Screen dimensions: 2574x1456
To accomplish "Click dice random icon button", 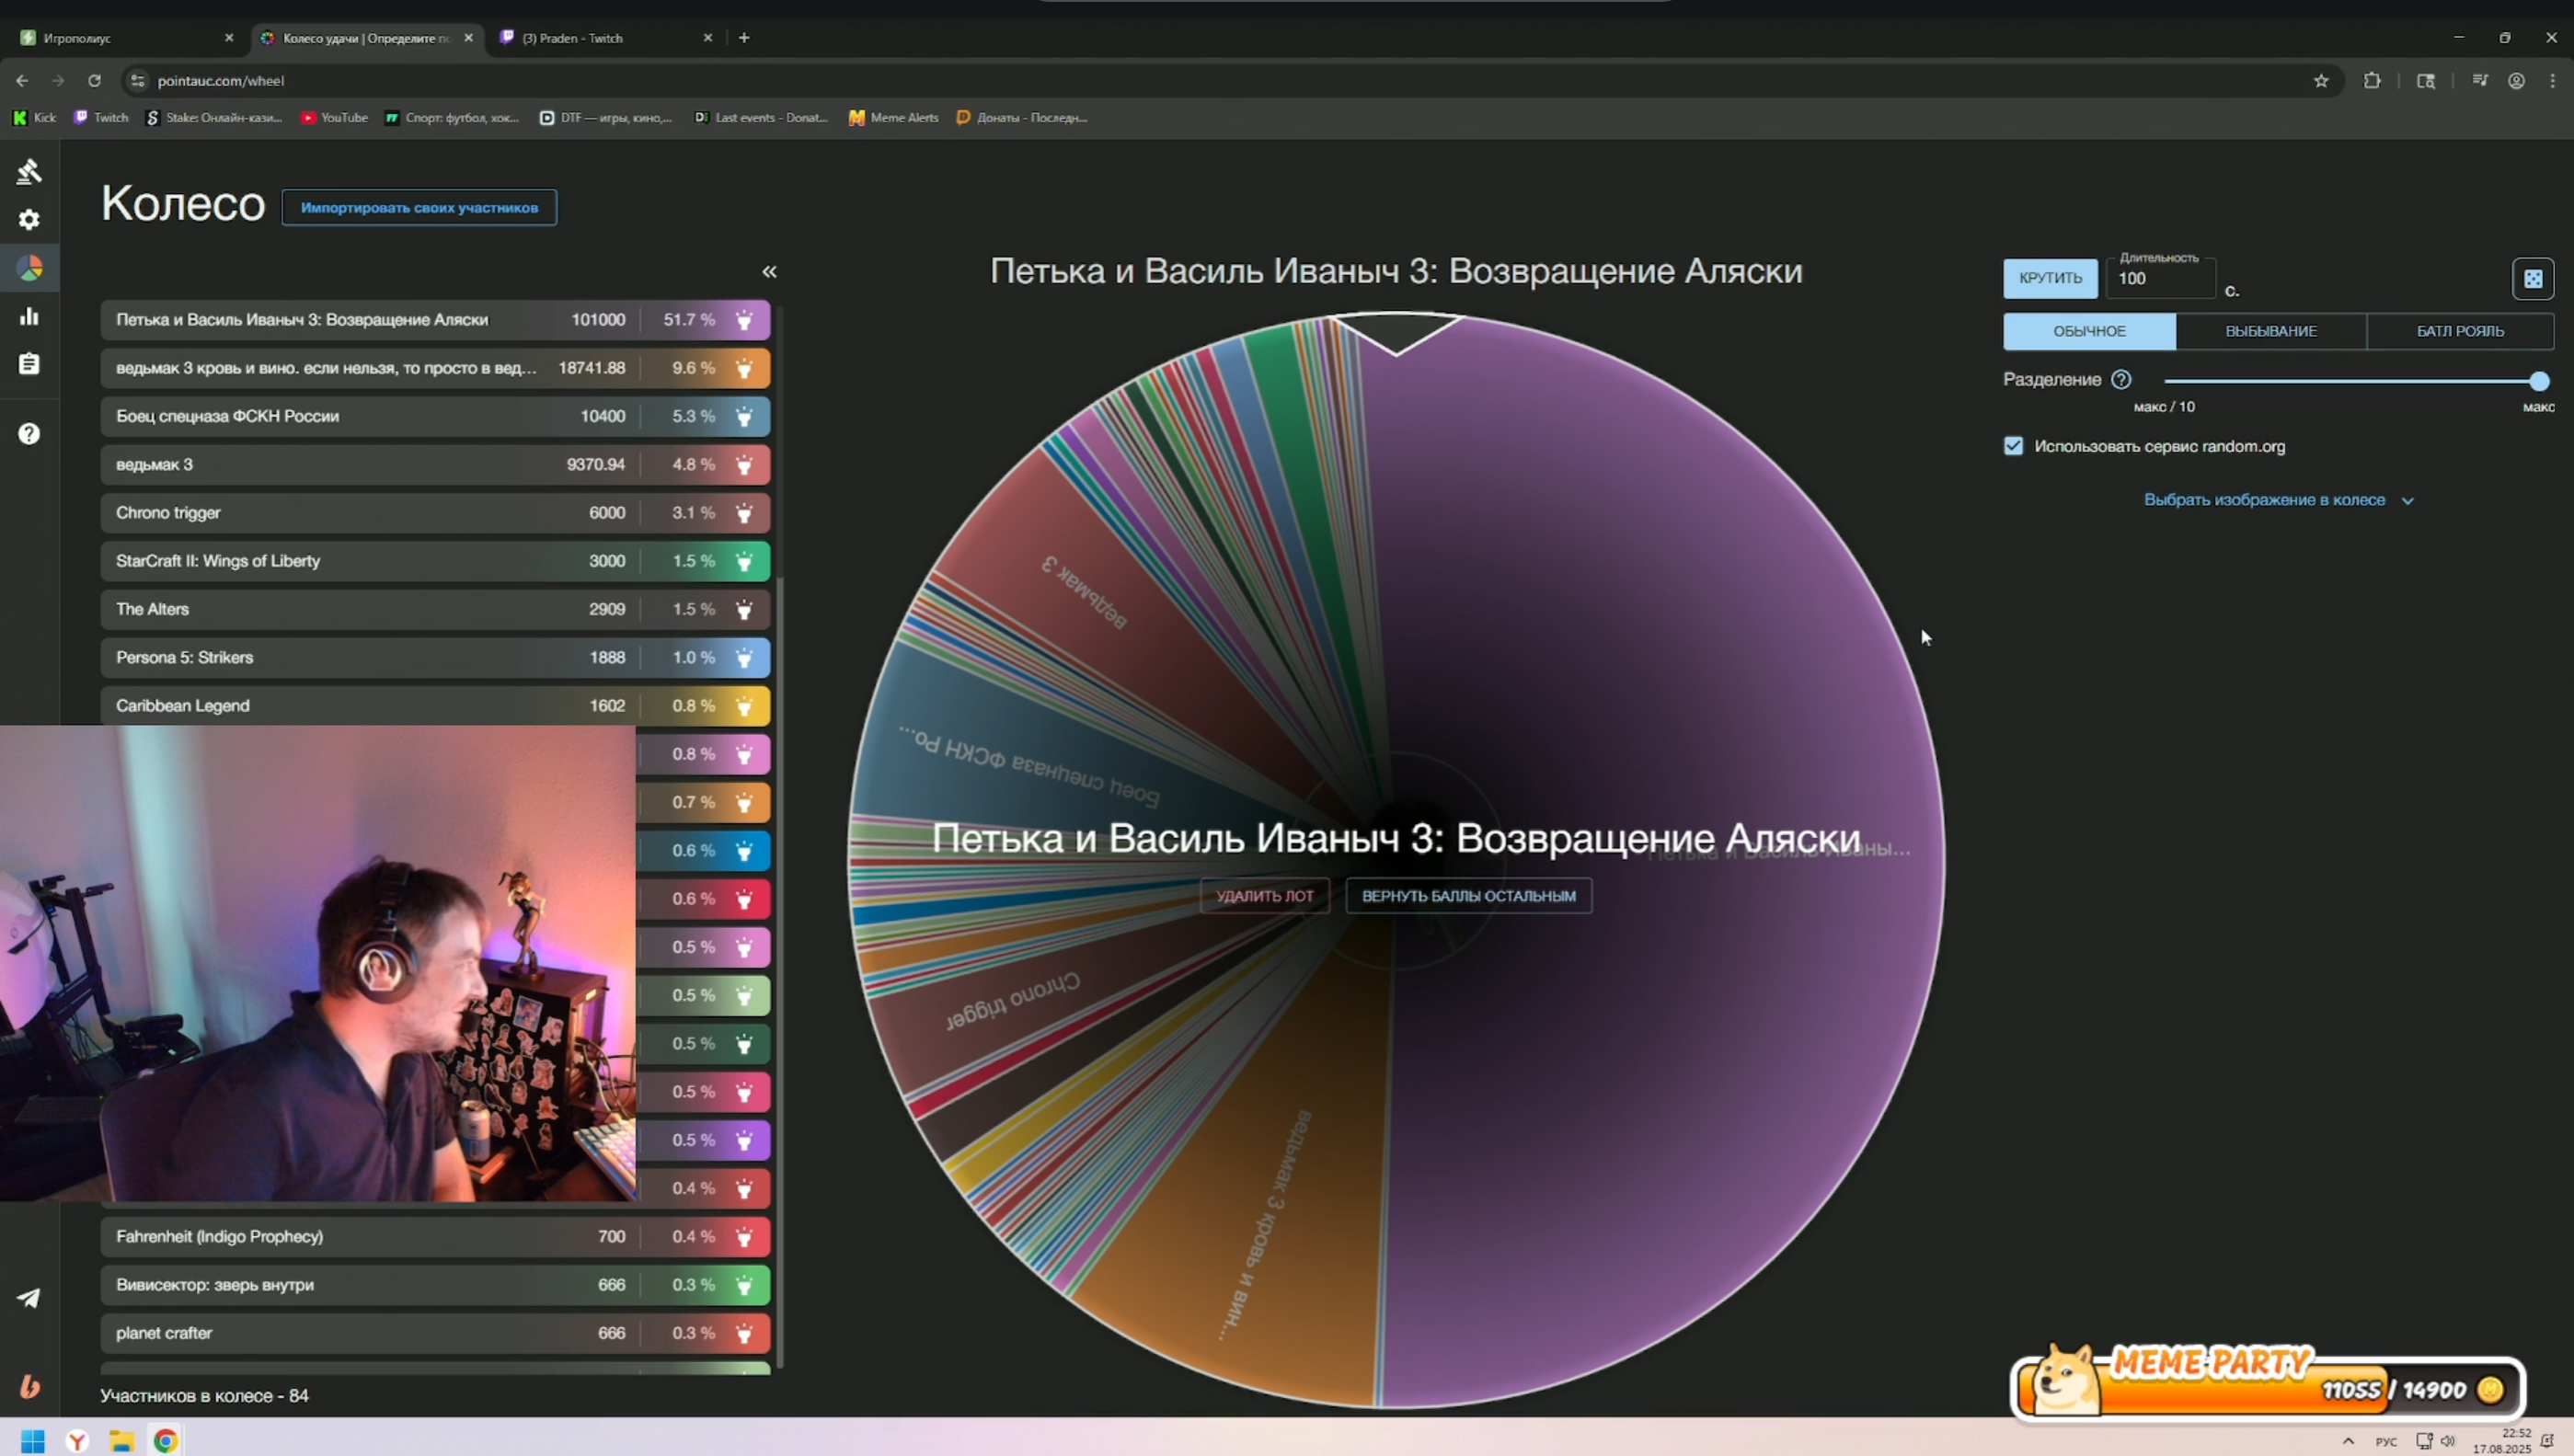I will (2532, 279).
